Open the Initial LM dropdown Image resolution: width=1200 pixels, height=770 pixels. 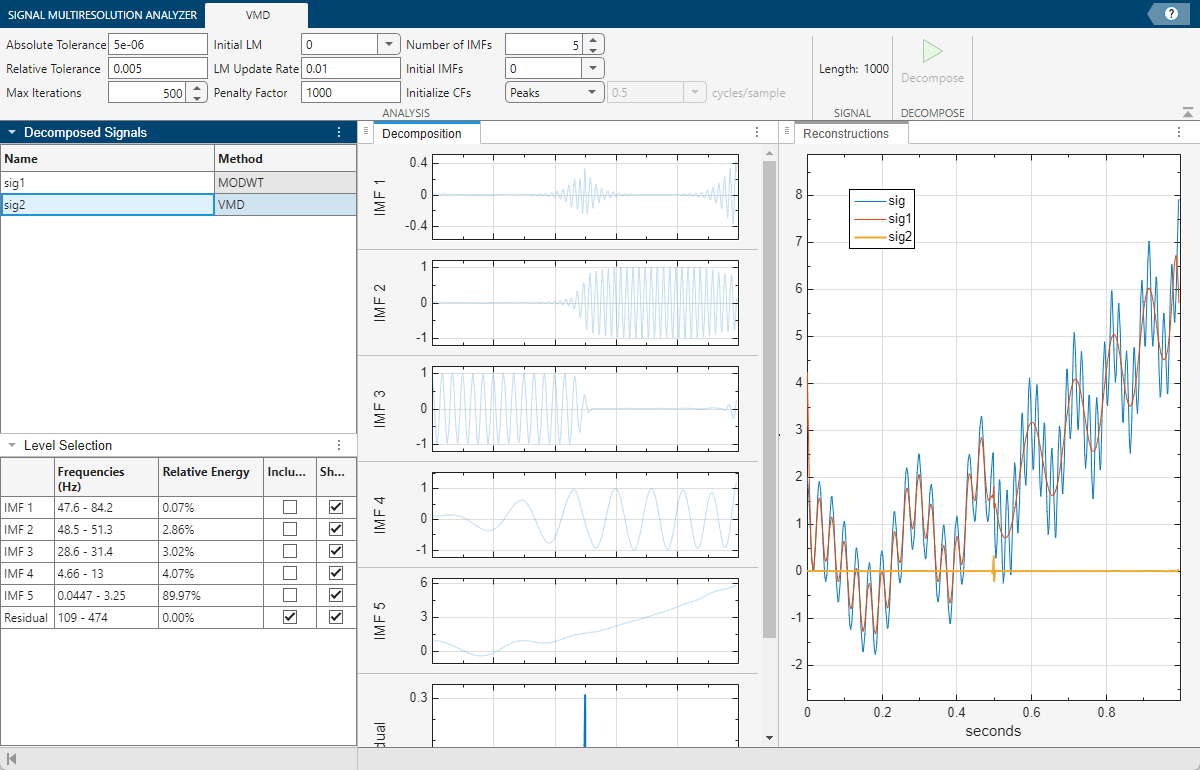pyautogui.click(x=388, y=45)
